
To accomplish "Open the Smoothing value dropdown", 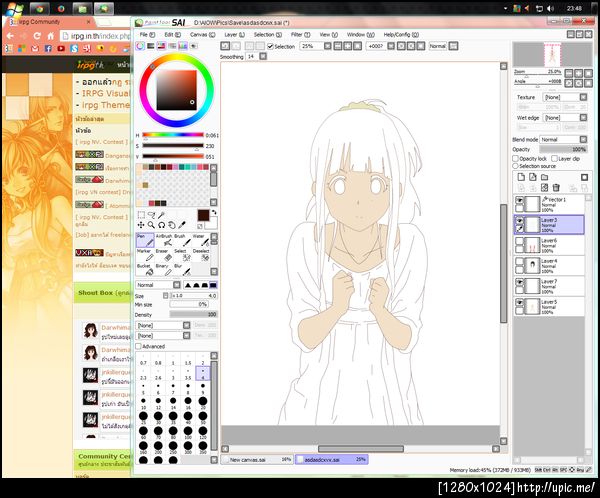I will tap(263, 56).
